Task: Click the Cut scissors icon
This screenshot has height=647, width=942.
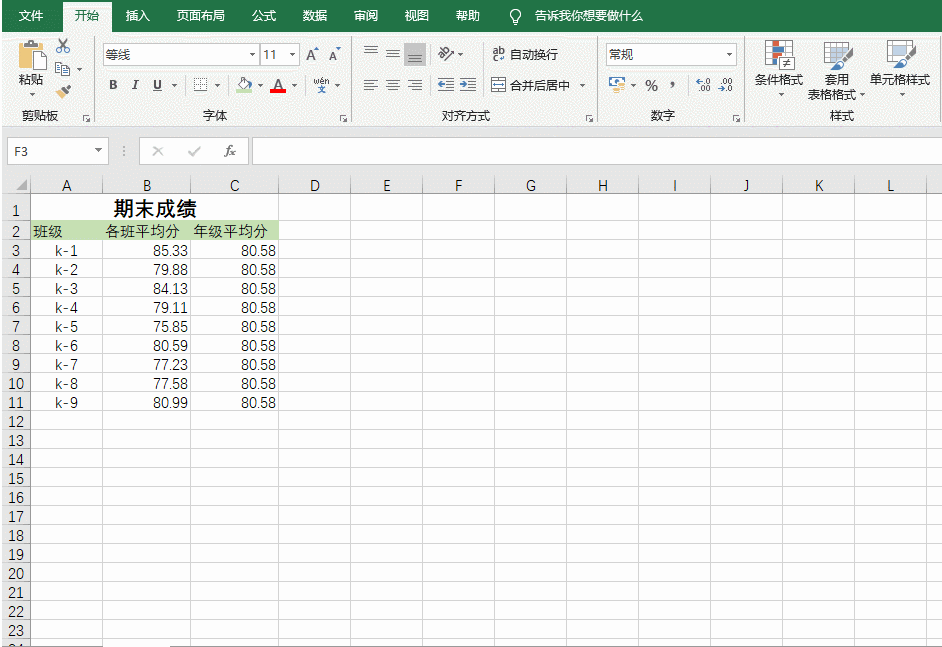Action: pos(63,46)
